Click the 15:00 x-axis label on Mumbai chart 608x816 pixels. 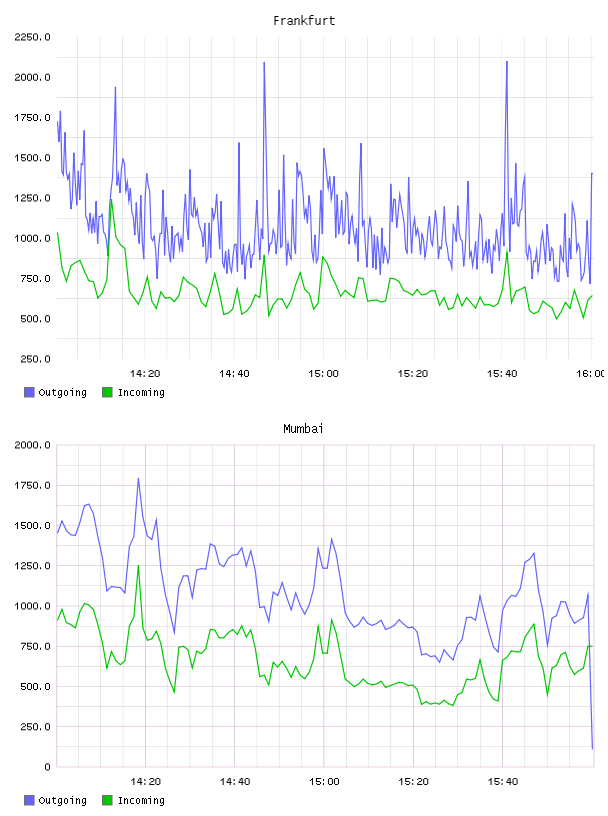click(x=324, y=782)
